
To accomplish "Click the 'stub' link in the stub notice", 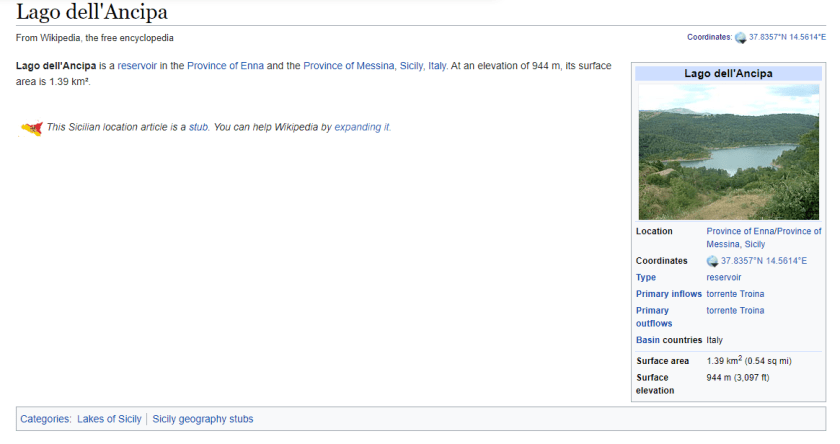I will (x=198, y=128).
